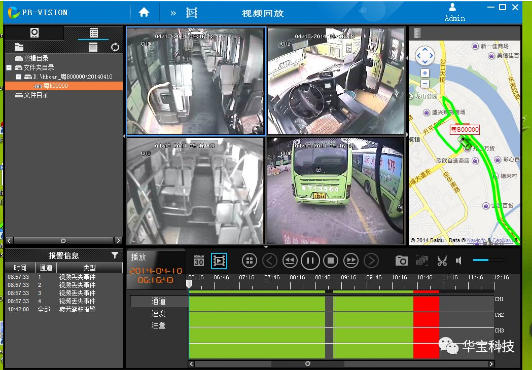The height and width of the screenshot is (370, 532).
Task: Collapse the folder directory tree node
Action: pyautogui.click(x=9, y=67)
